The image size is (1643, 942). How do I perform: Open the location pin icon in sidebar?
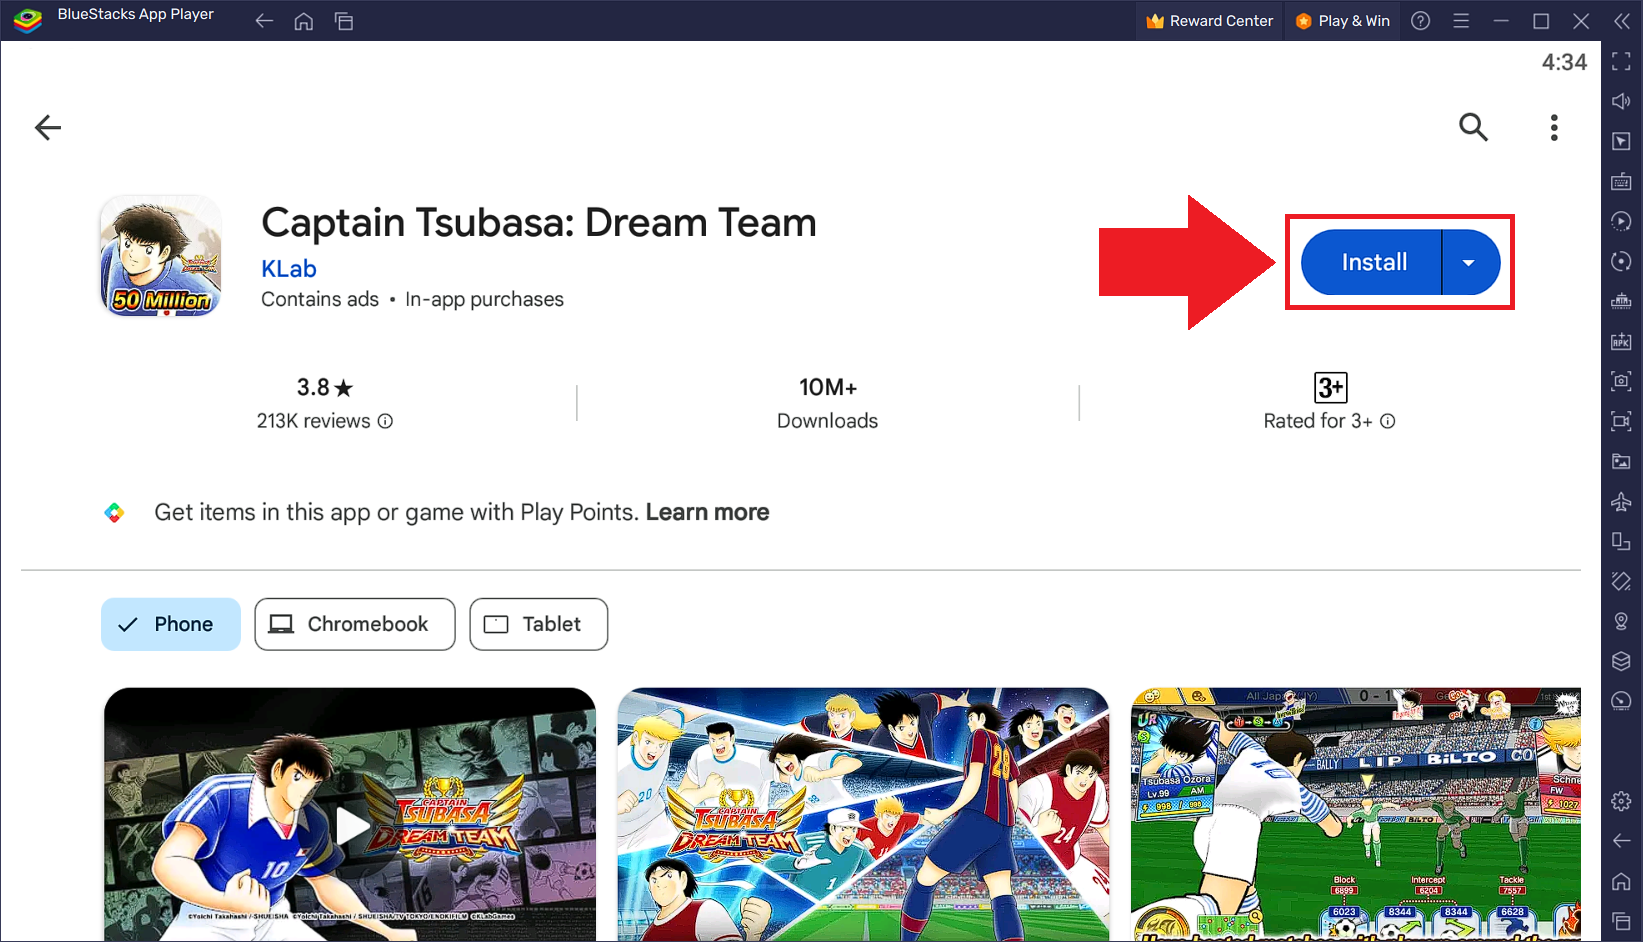coord(1622,621)
